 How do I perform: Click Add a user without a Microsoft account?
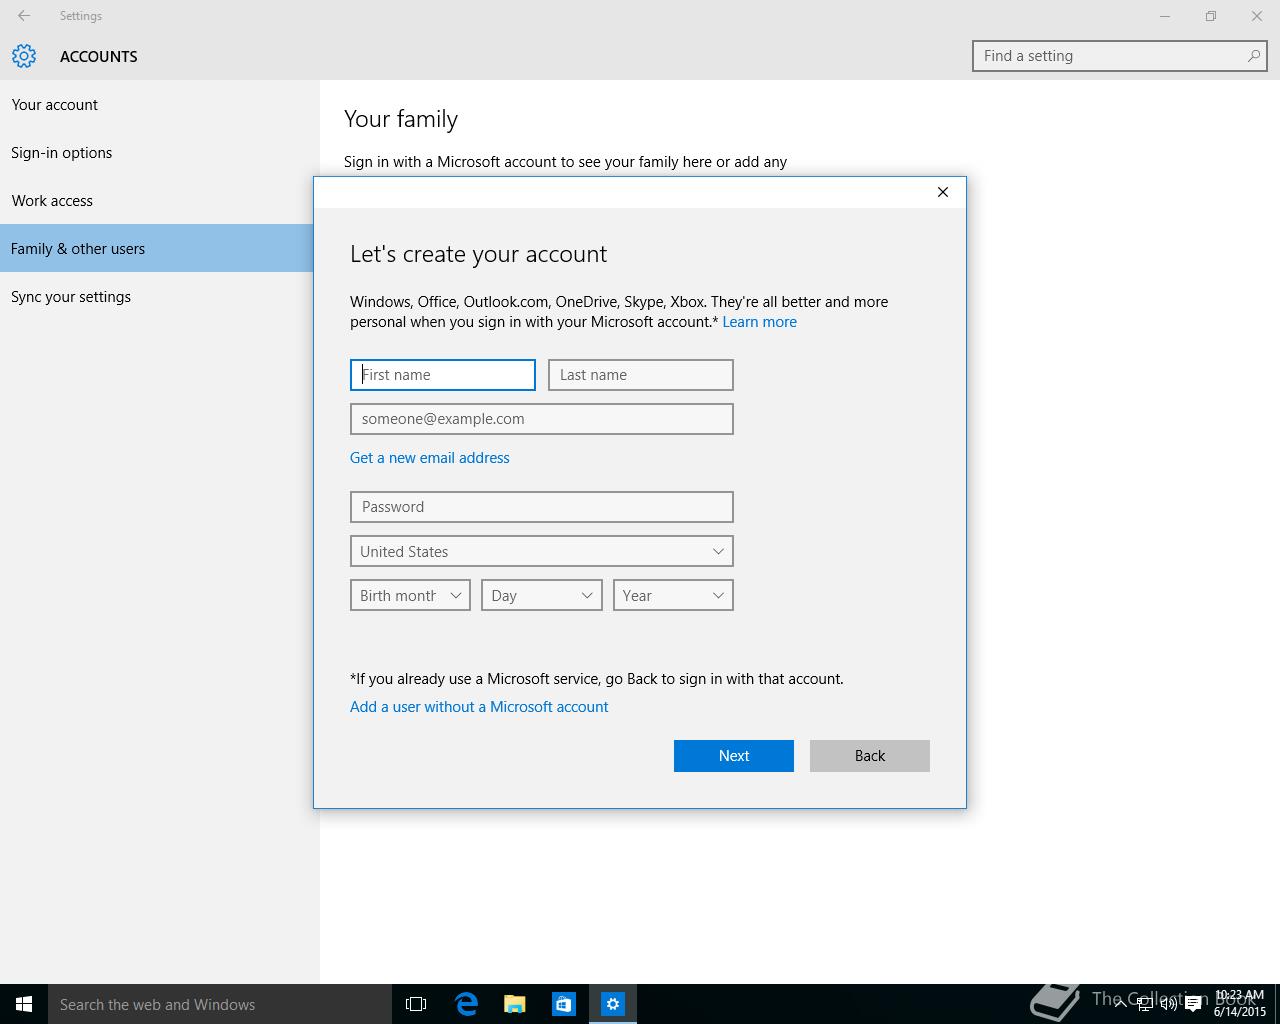point(479,707)
